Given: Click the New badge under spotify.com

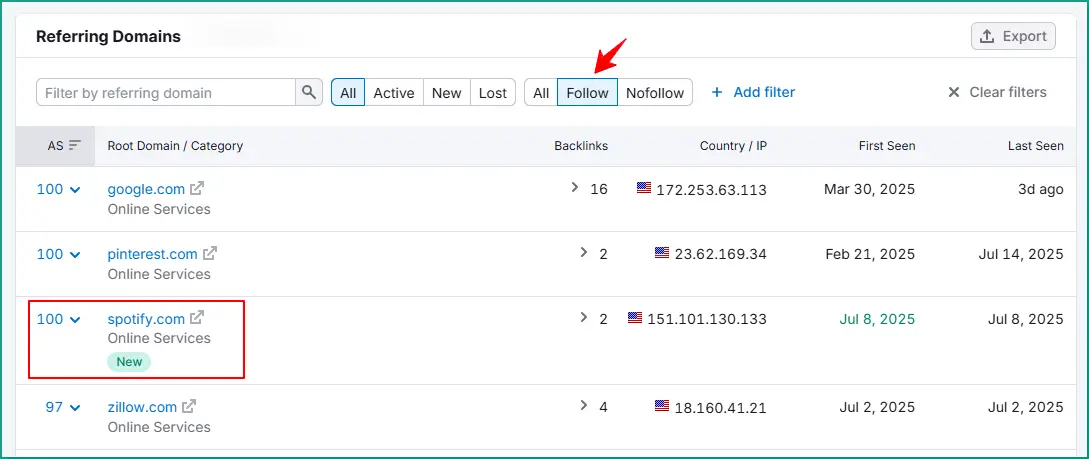Looking at the screenshot, I should [129, 362].
